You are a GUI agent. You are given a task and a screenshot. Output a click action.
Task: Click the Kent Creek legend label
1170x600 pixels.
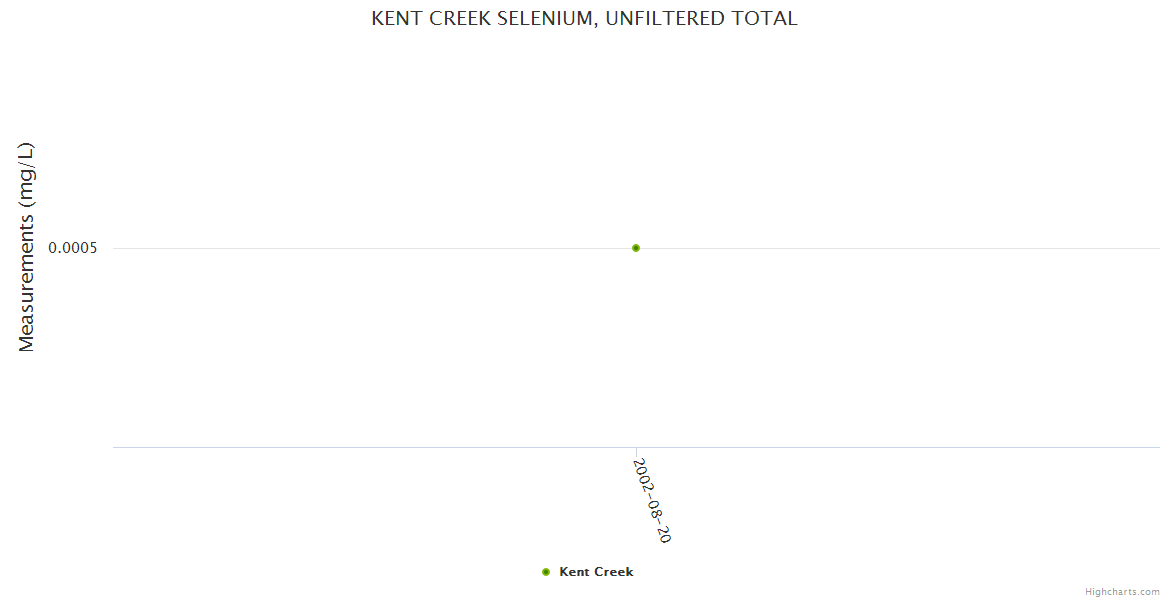pyautogui.click(x=596, y=572)
